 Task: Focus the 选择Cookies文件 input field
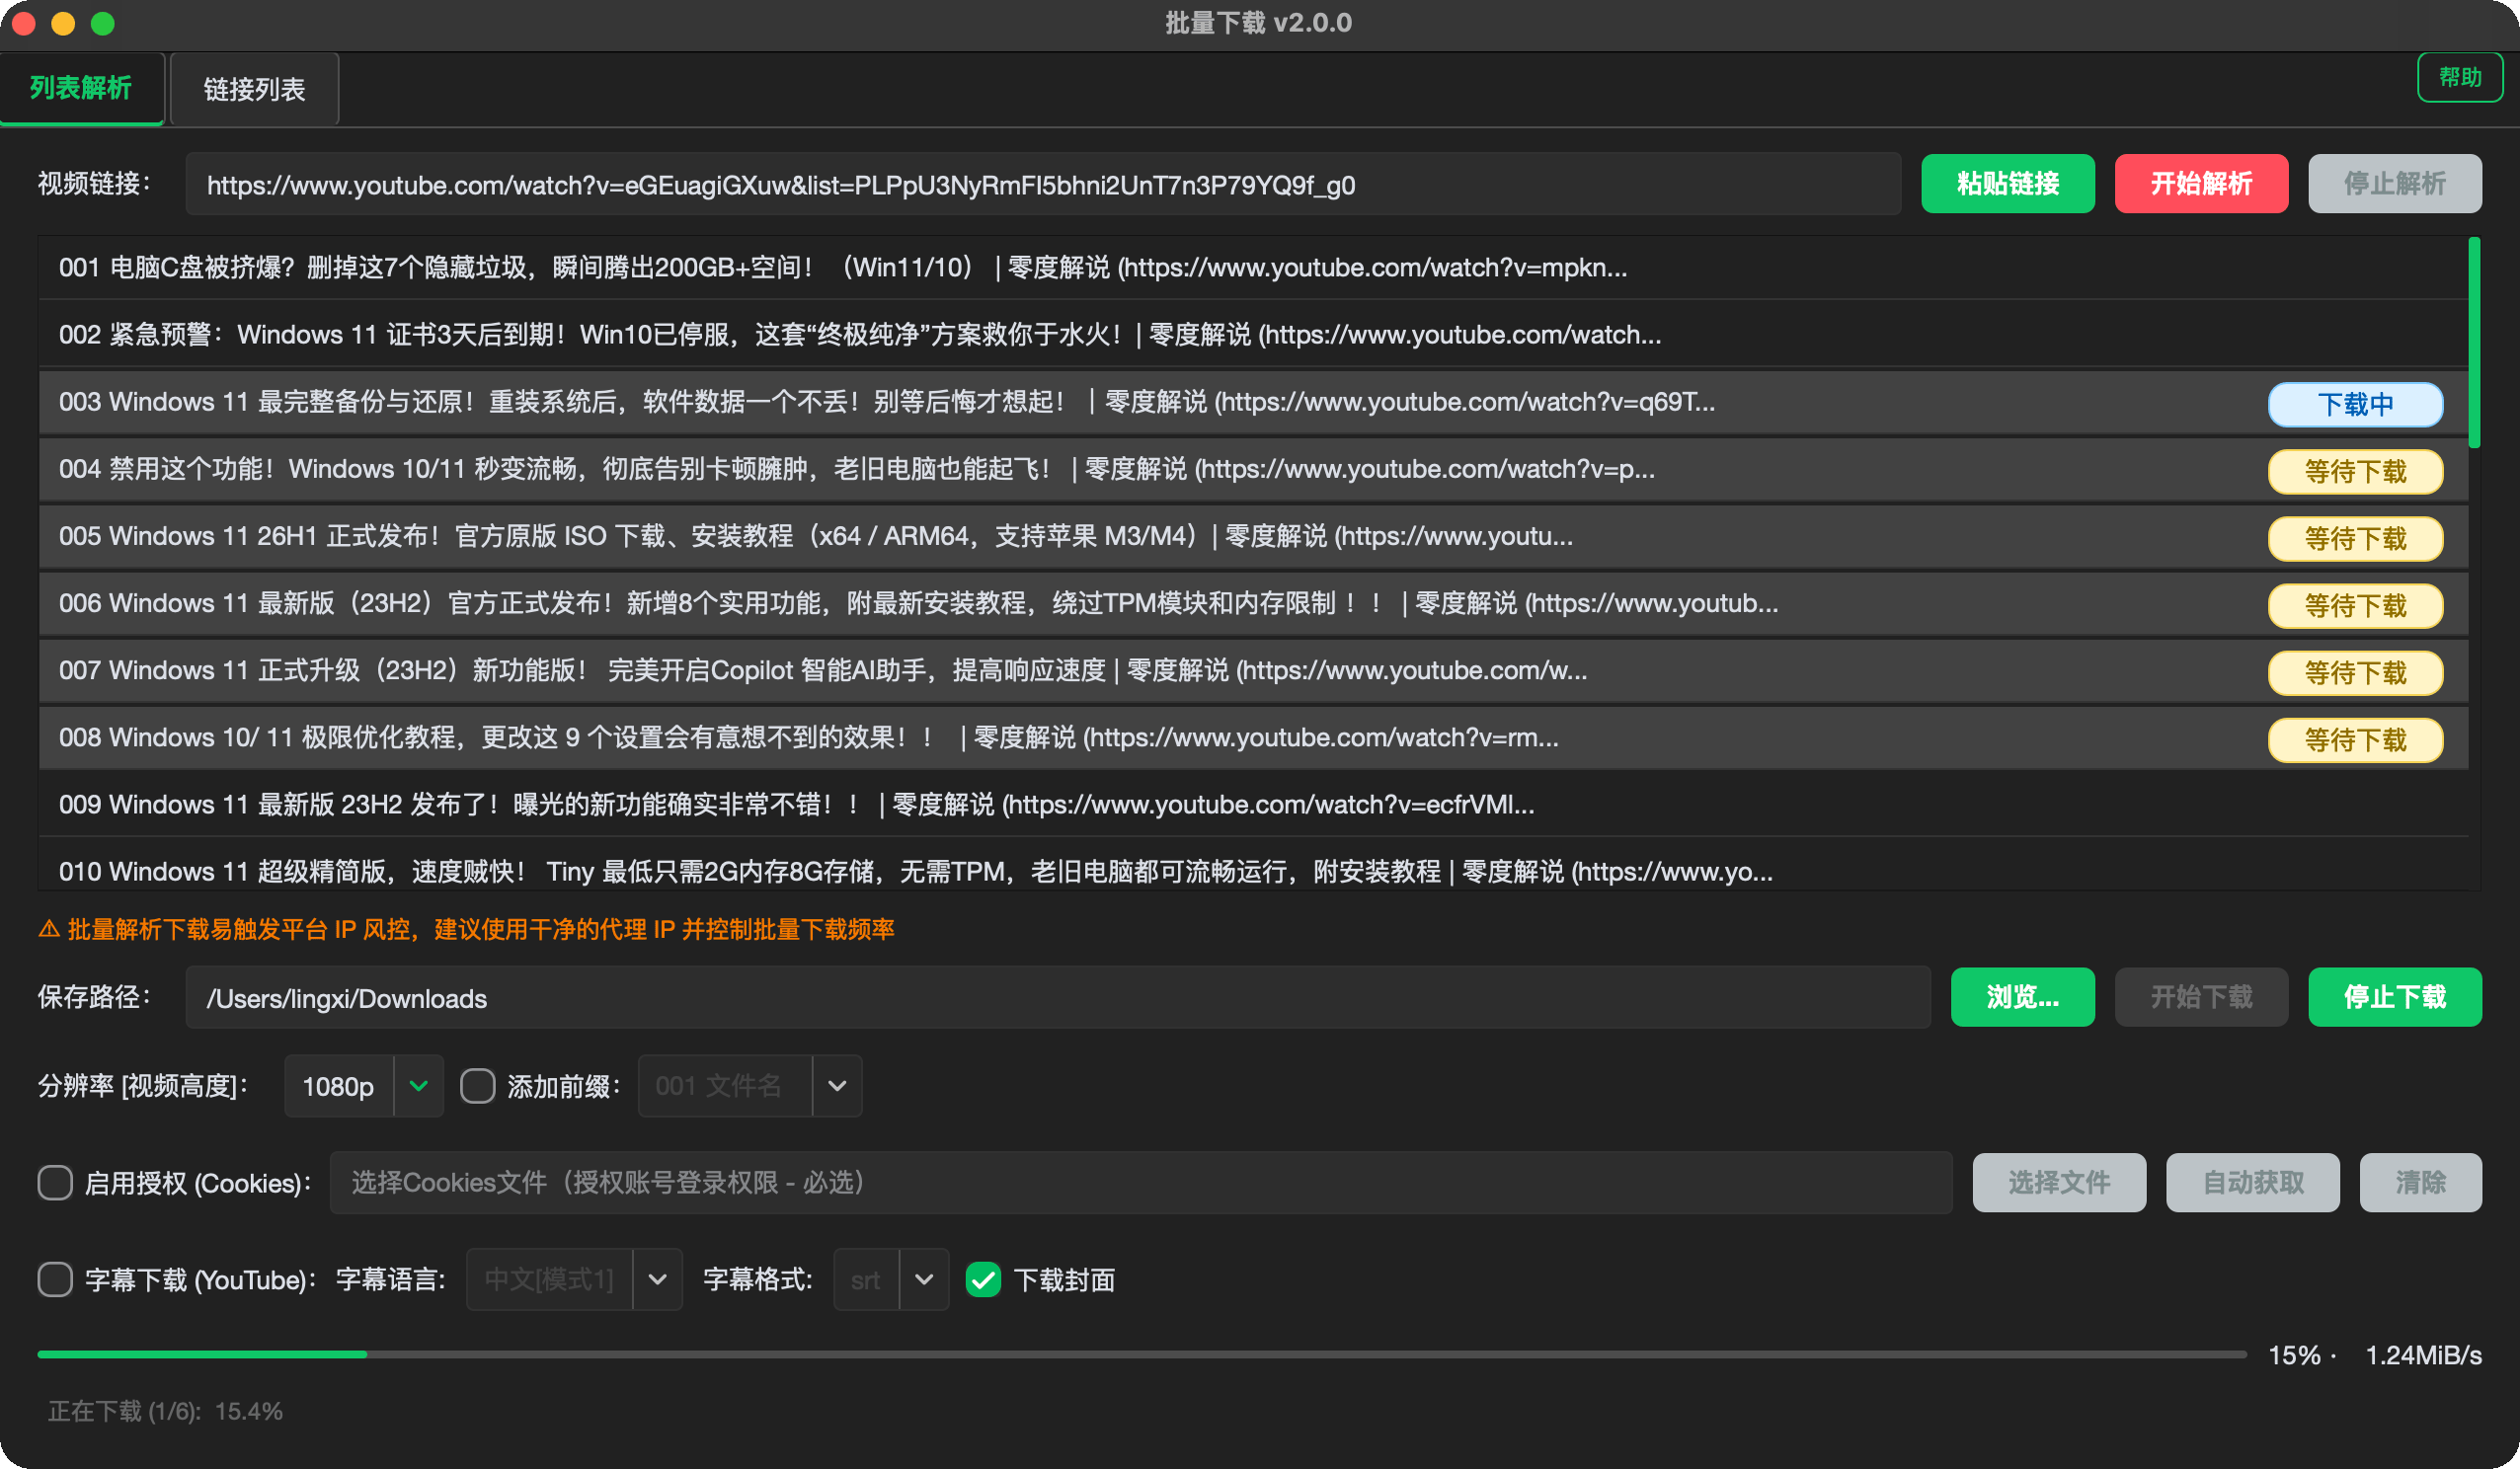[x=1140, y=1182]
